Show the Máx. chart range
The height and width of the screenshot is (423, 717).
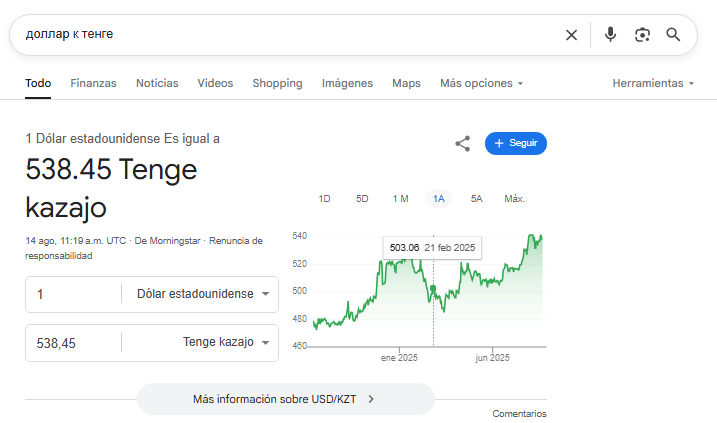[x=514, y=199]
